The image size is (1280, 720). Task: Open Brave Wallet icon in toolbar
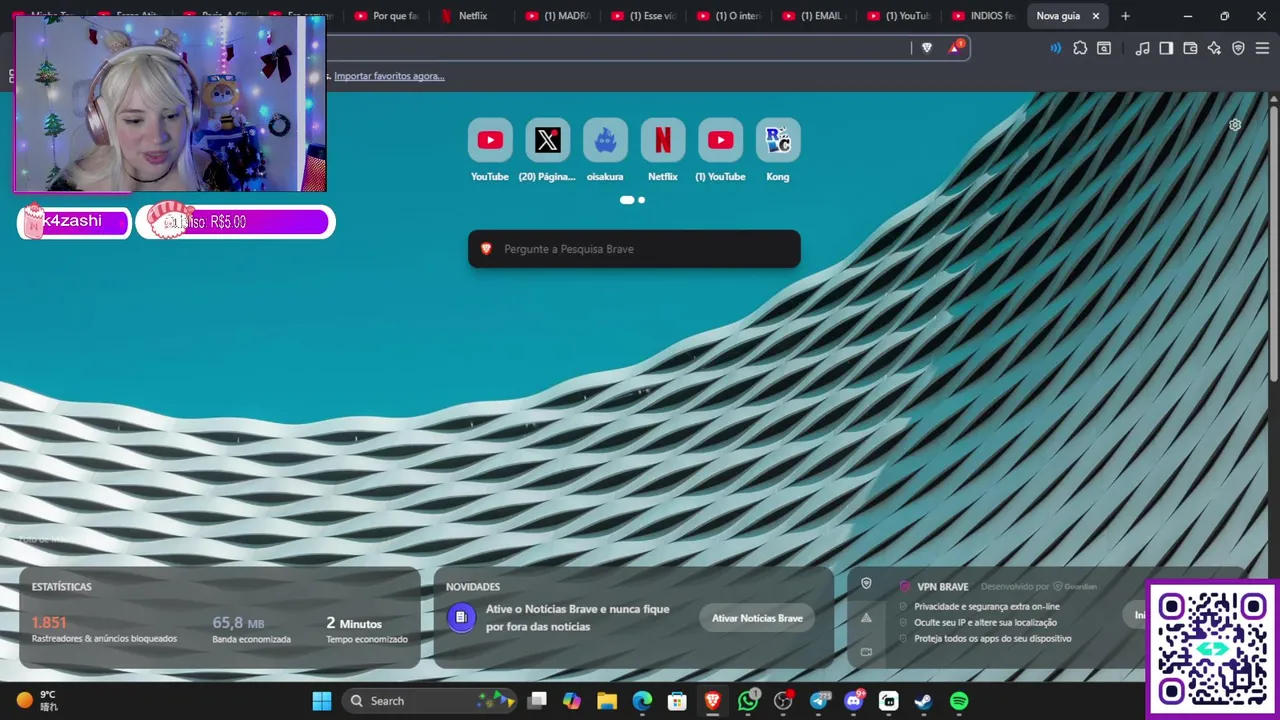(1190, 48)
